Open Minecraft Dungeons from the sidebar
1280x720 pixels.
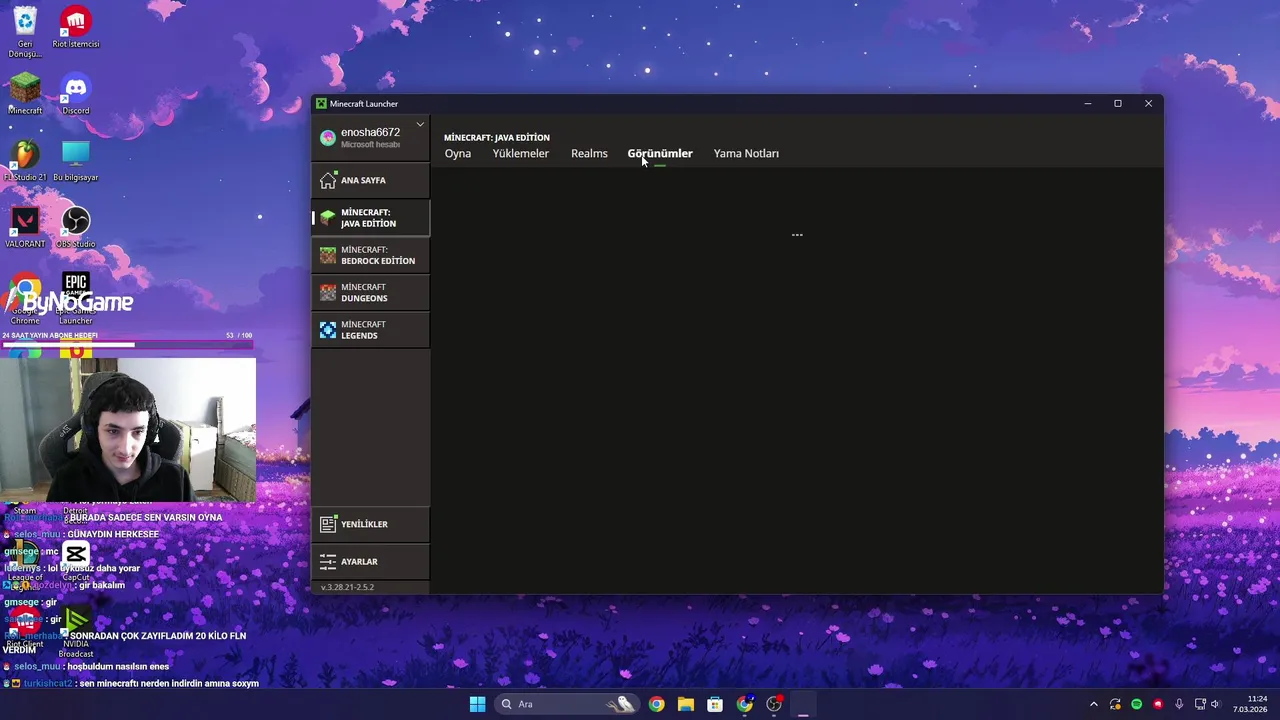pyautogui.click(x=370, y=292)
